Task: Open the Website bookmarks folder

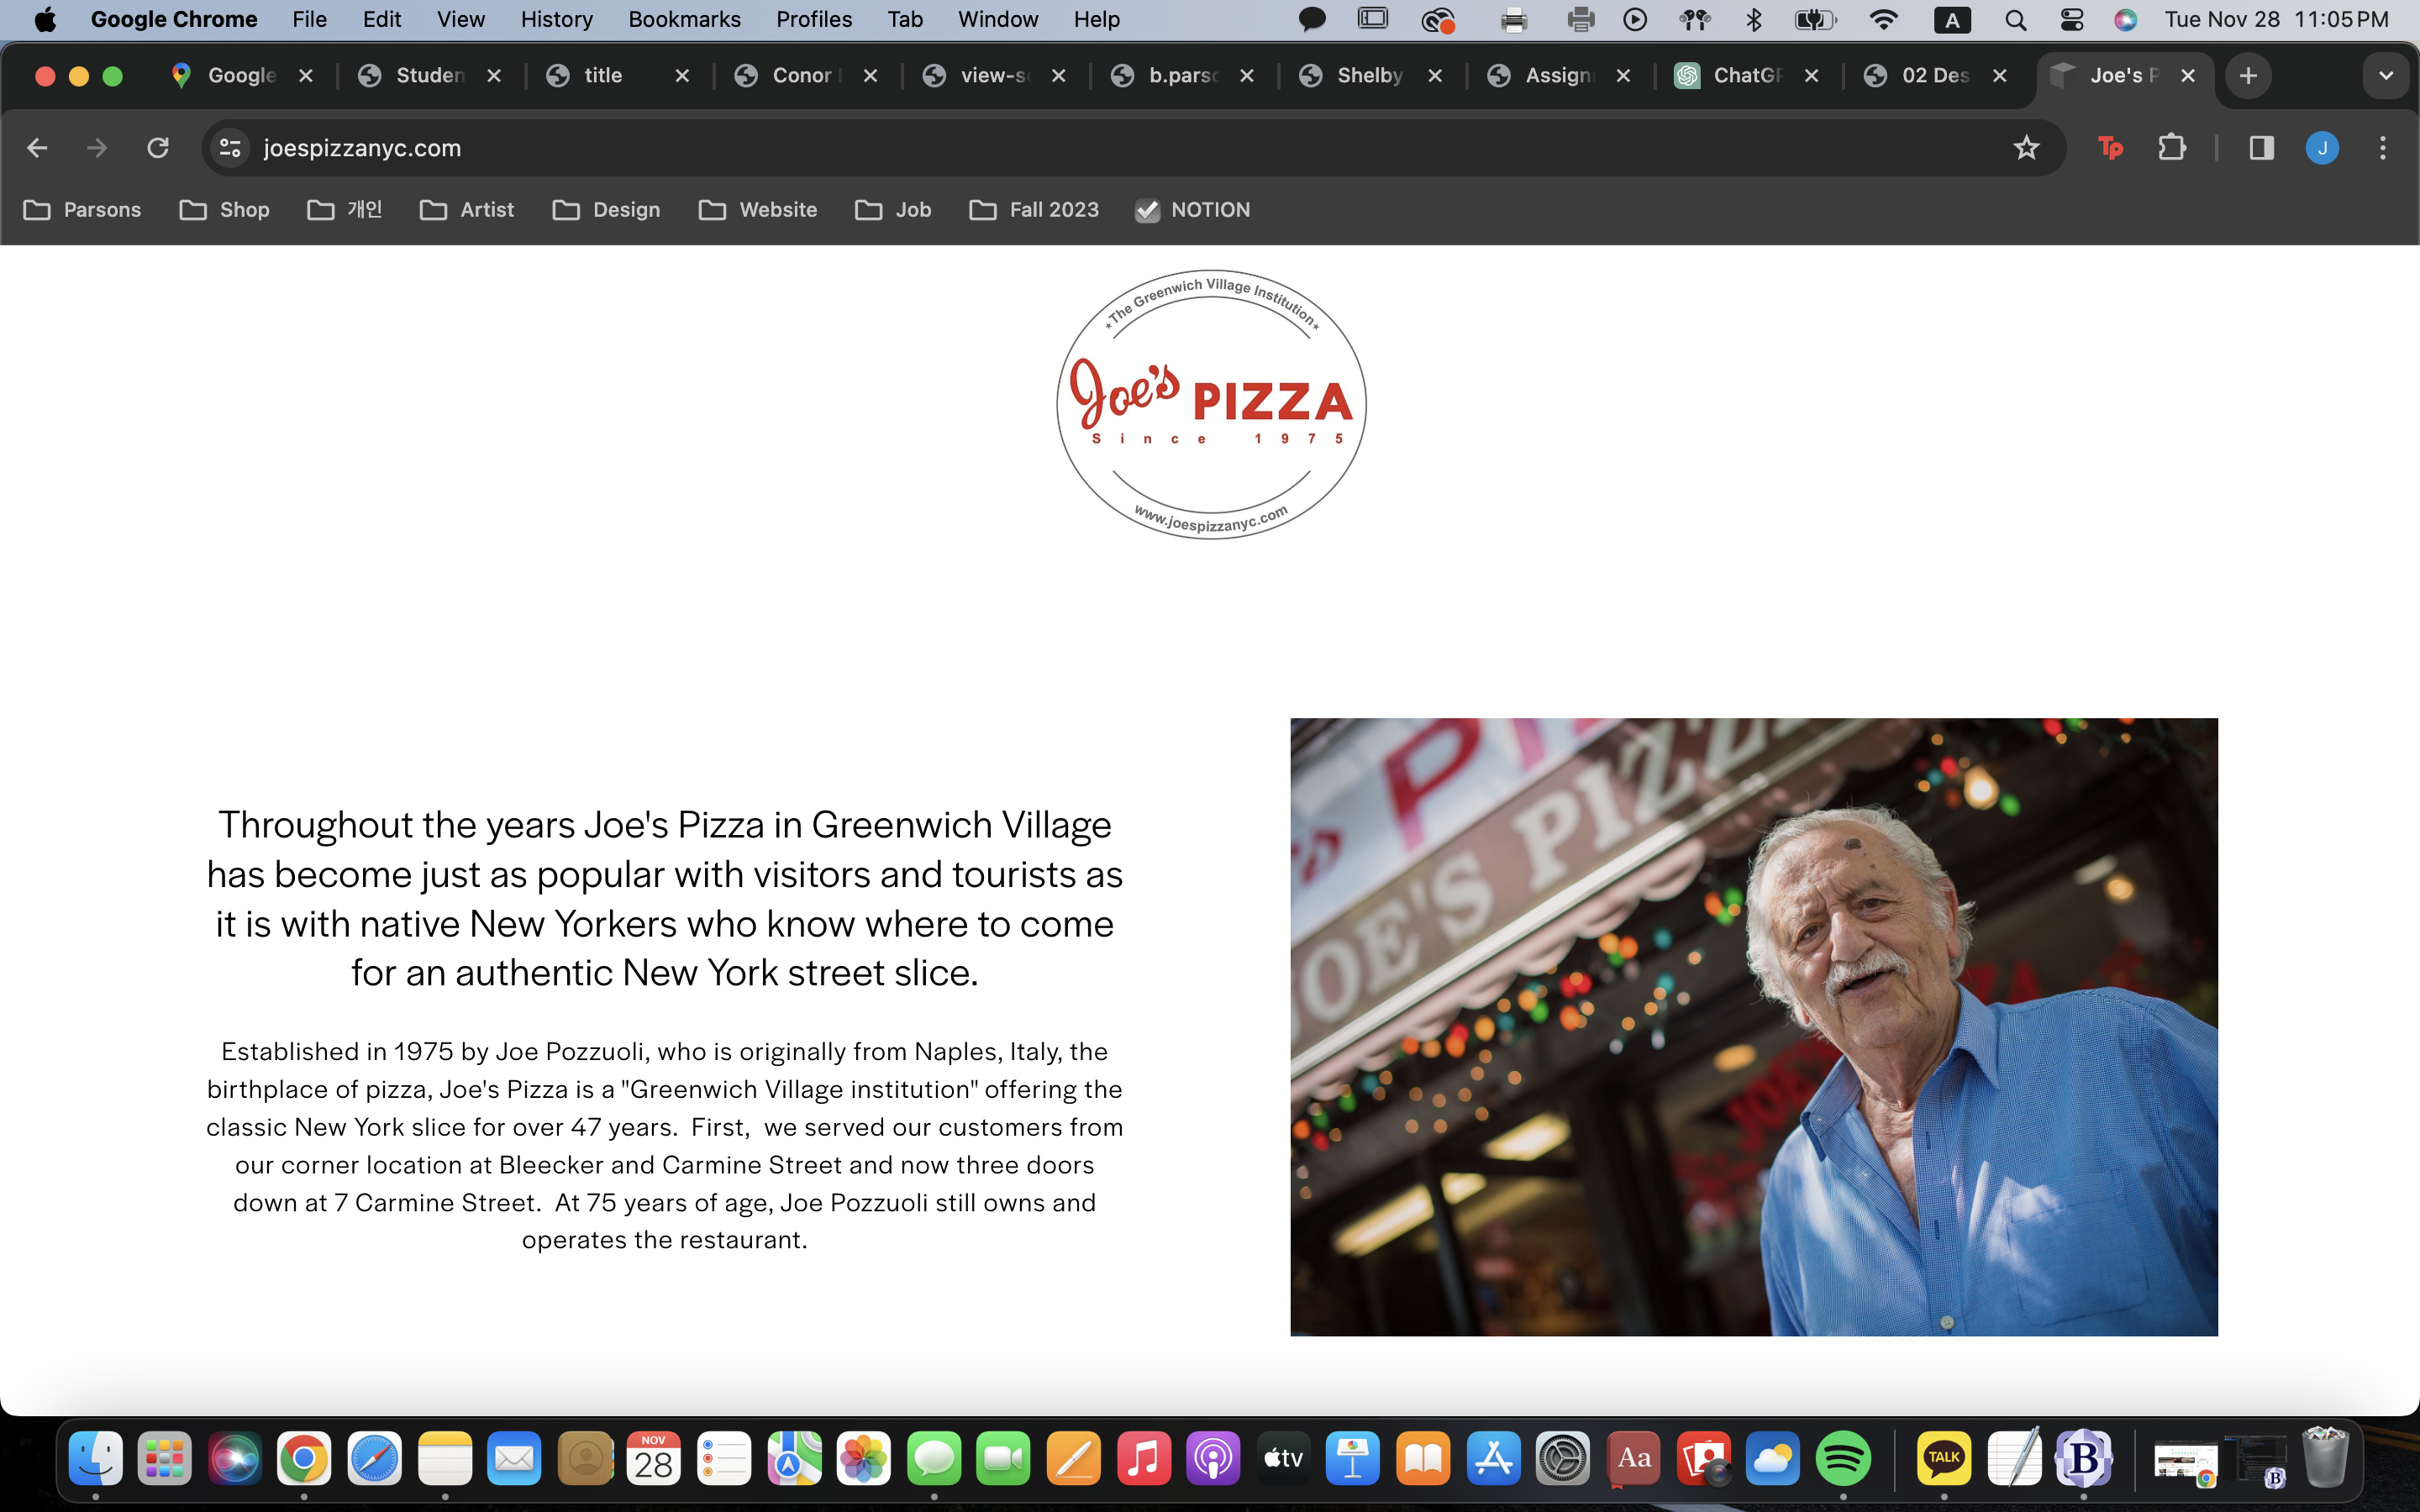Action: coord(758,210)
